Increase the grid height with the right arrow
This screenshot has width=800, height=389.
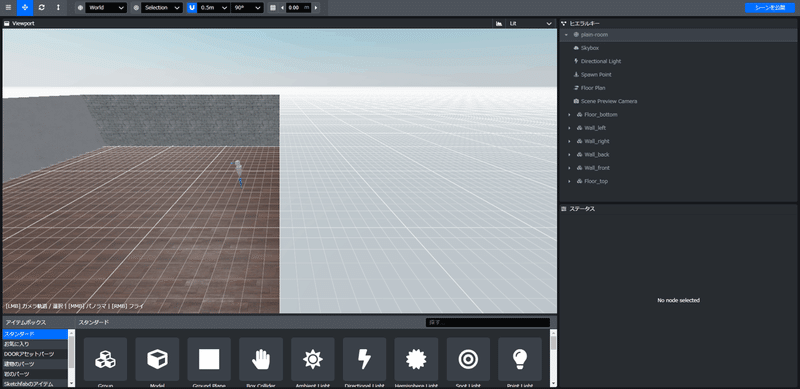(x=316, y=8)
